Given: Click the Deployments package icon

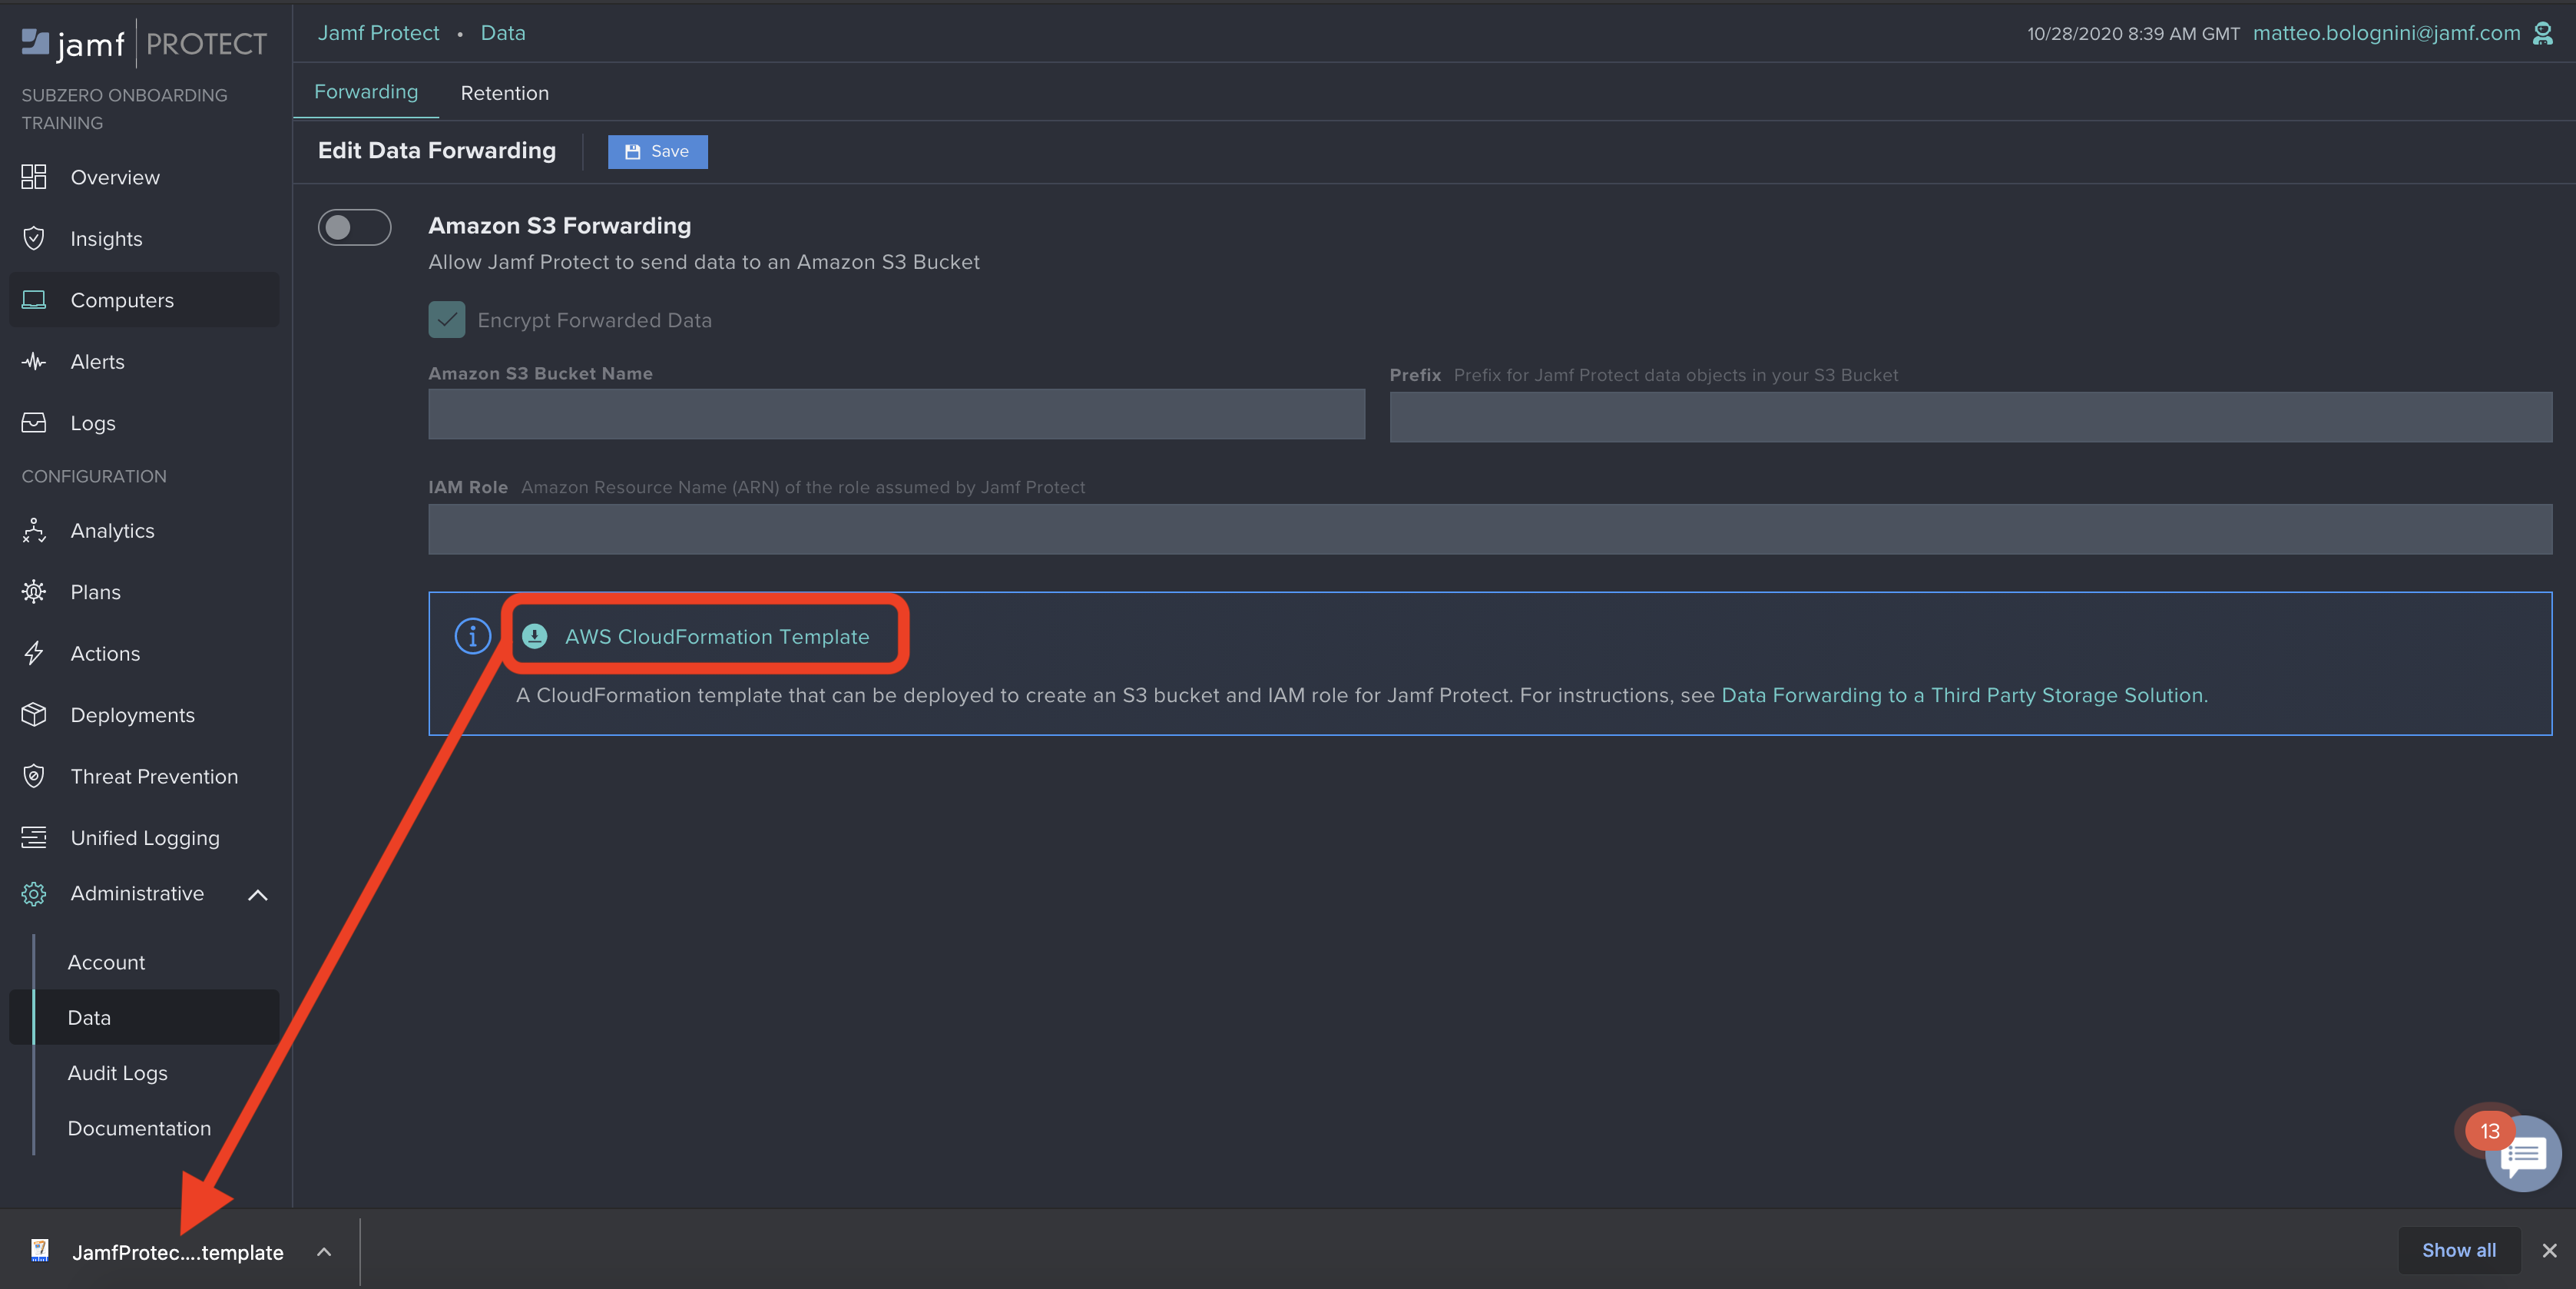Looking at the screenshot, I should point(34,714).
